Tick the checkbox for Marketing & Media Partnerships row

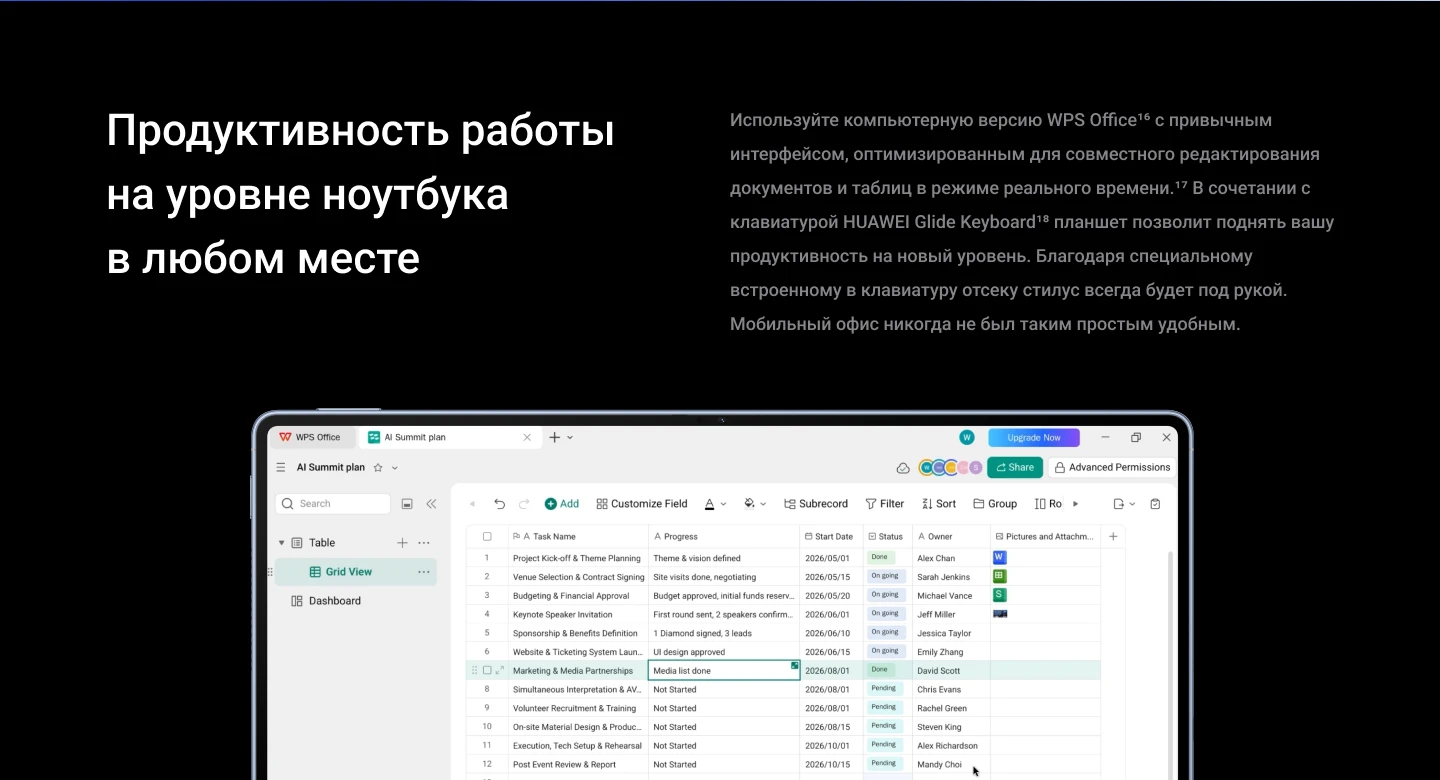click(x=487, y=671)
